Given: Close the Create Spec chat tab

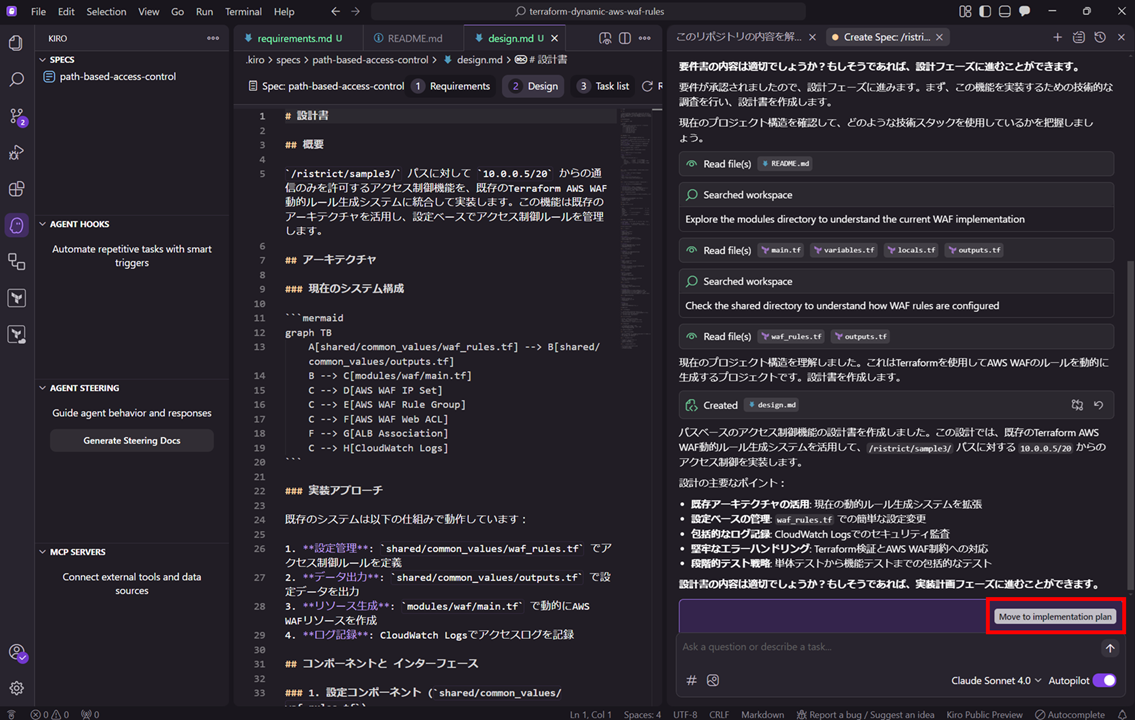Looking at the screenshot, I should click(939, 37).
